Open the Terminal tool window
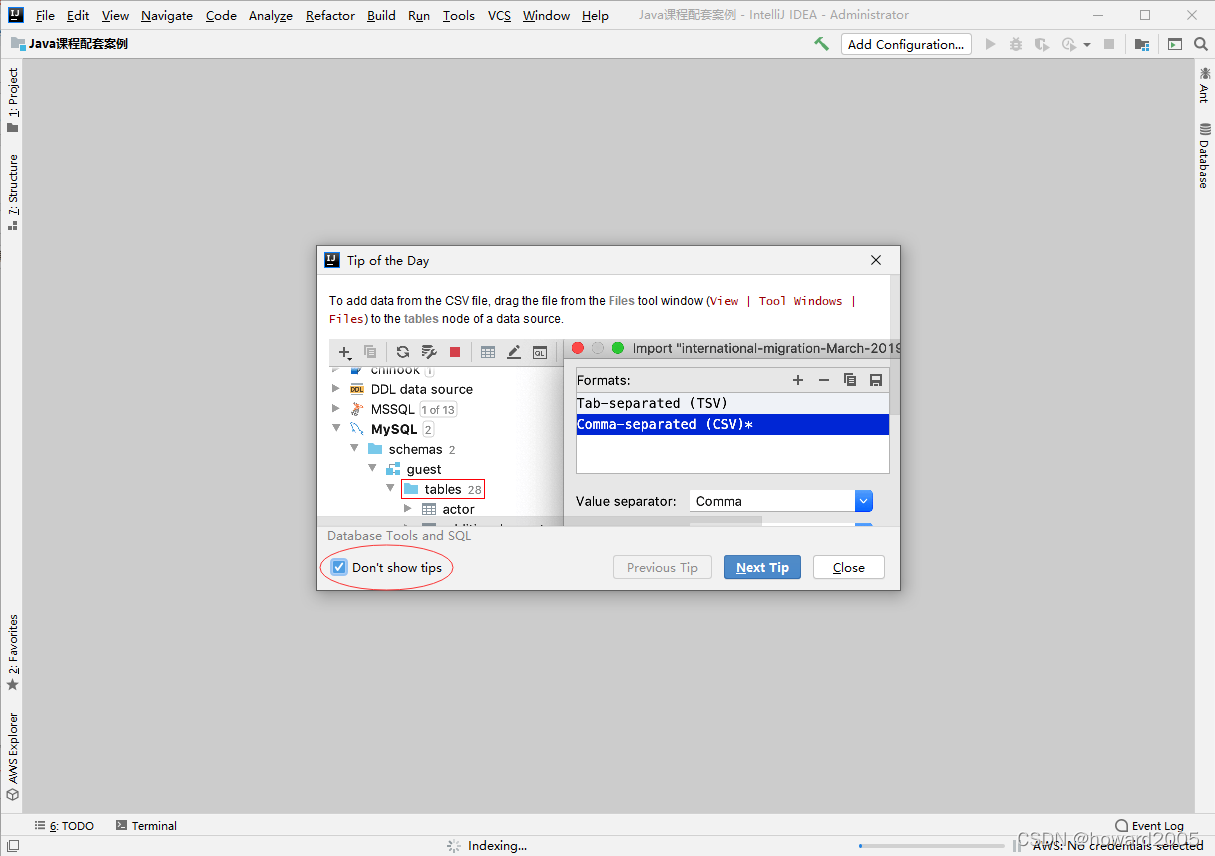This screenshot has width=1215, height=856. [146, 826]
